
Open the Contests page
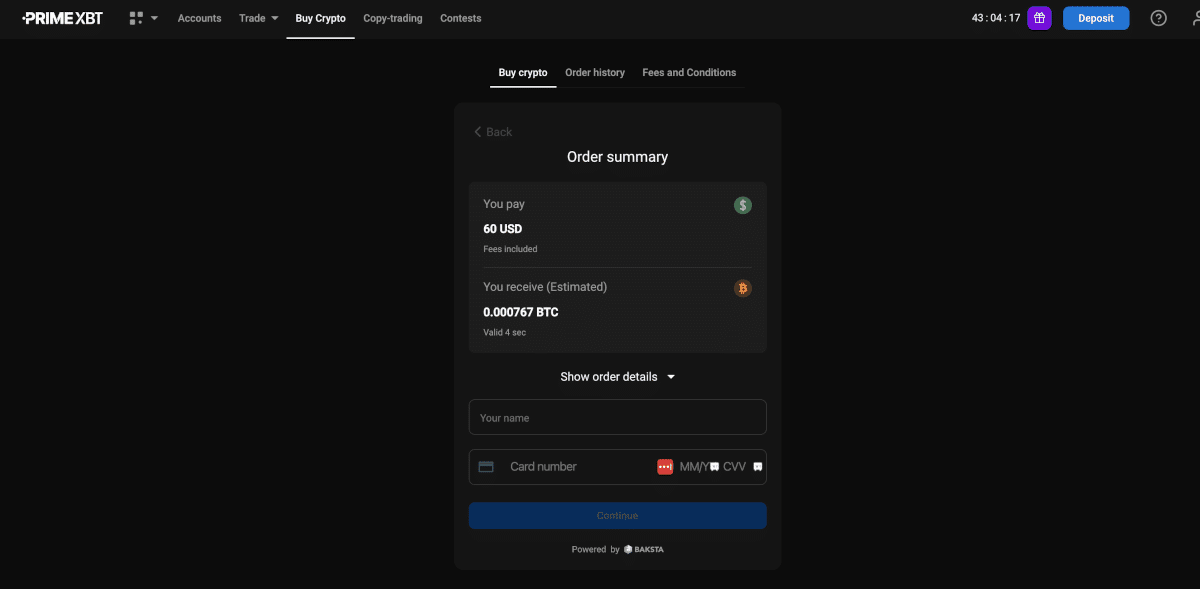(461, 18)
